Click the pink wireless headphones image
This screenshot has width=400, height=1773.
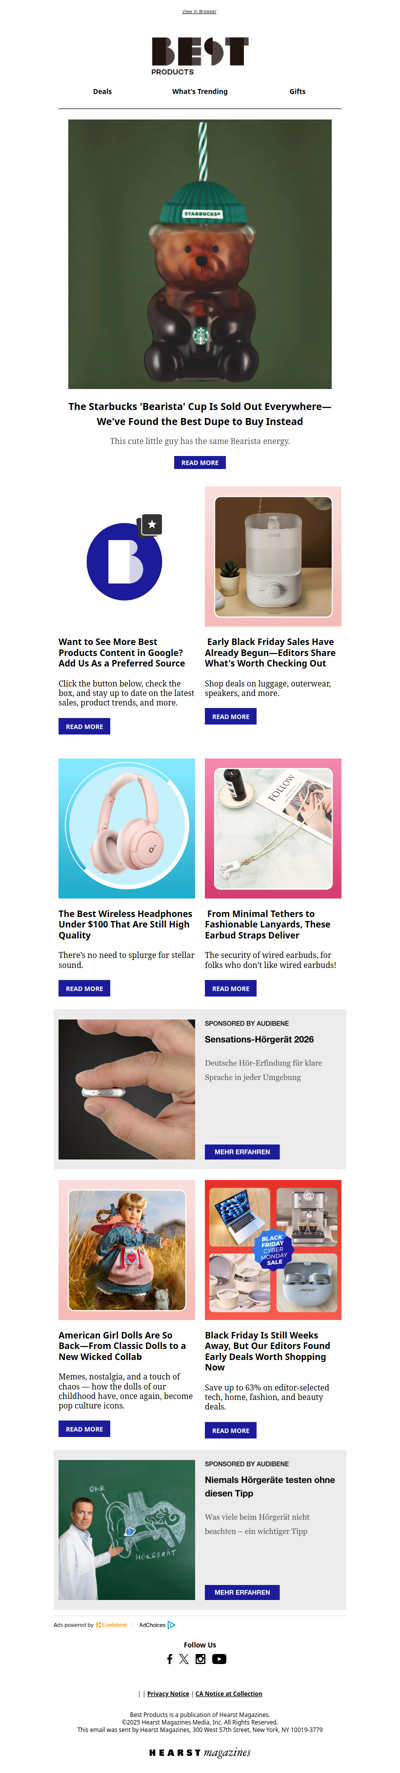click(127, 828)
